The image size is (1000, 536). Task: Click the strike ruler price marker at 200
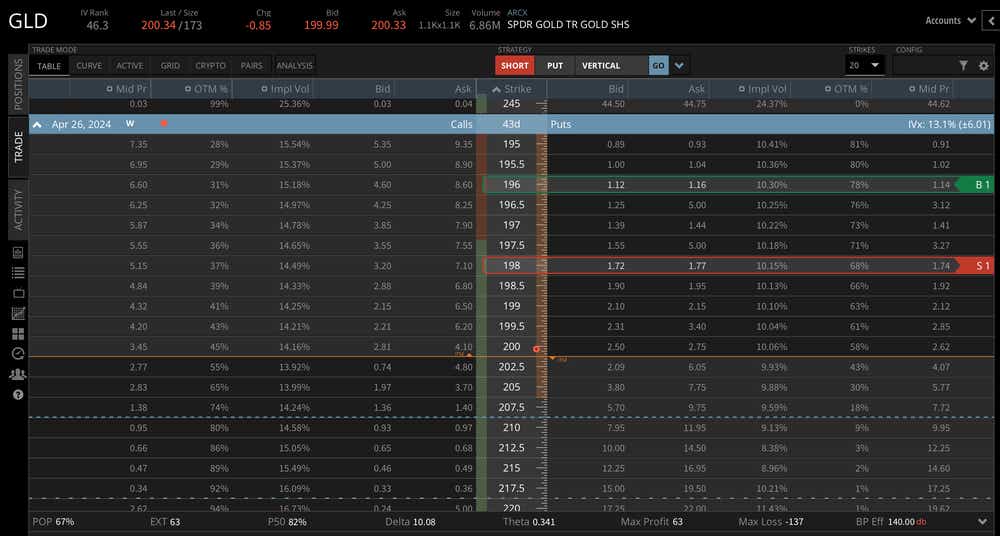click(536, 348)
